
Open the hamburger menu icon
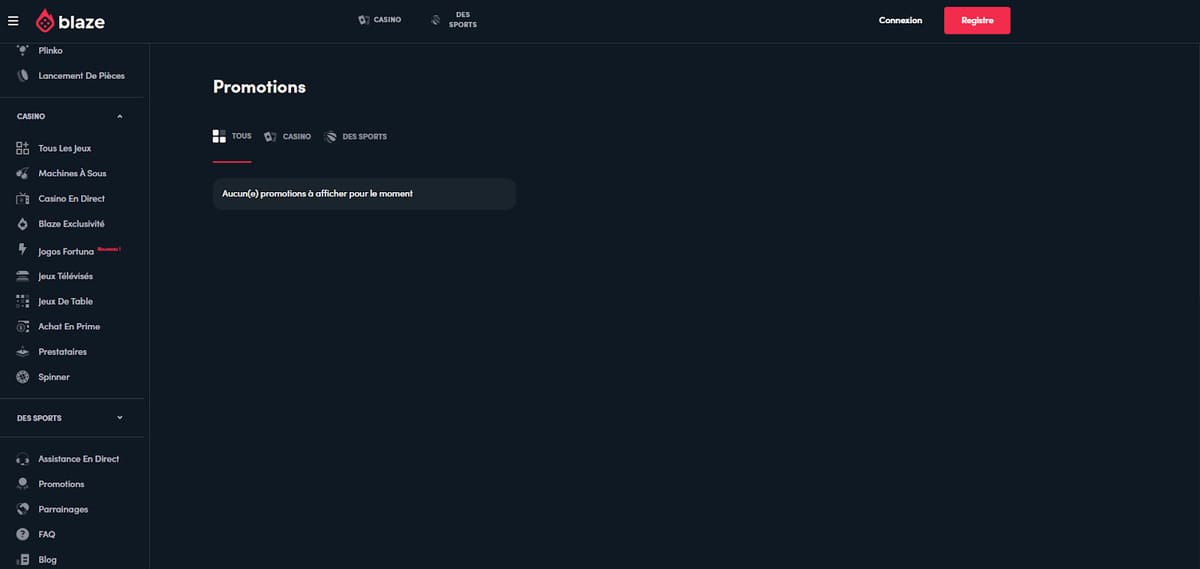pyautogui.click(x=13, y=21)
